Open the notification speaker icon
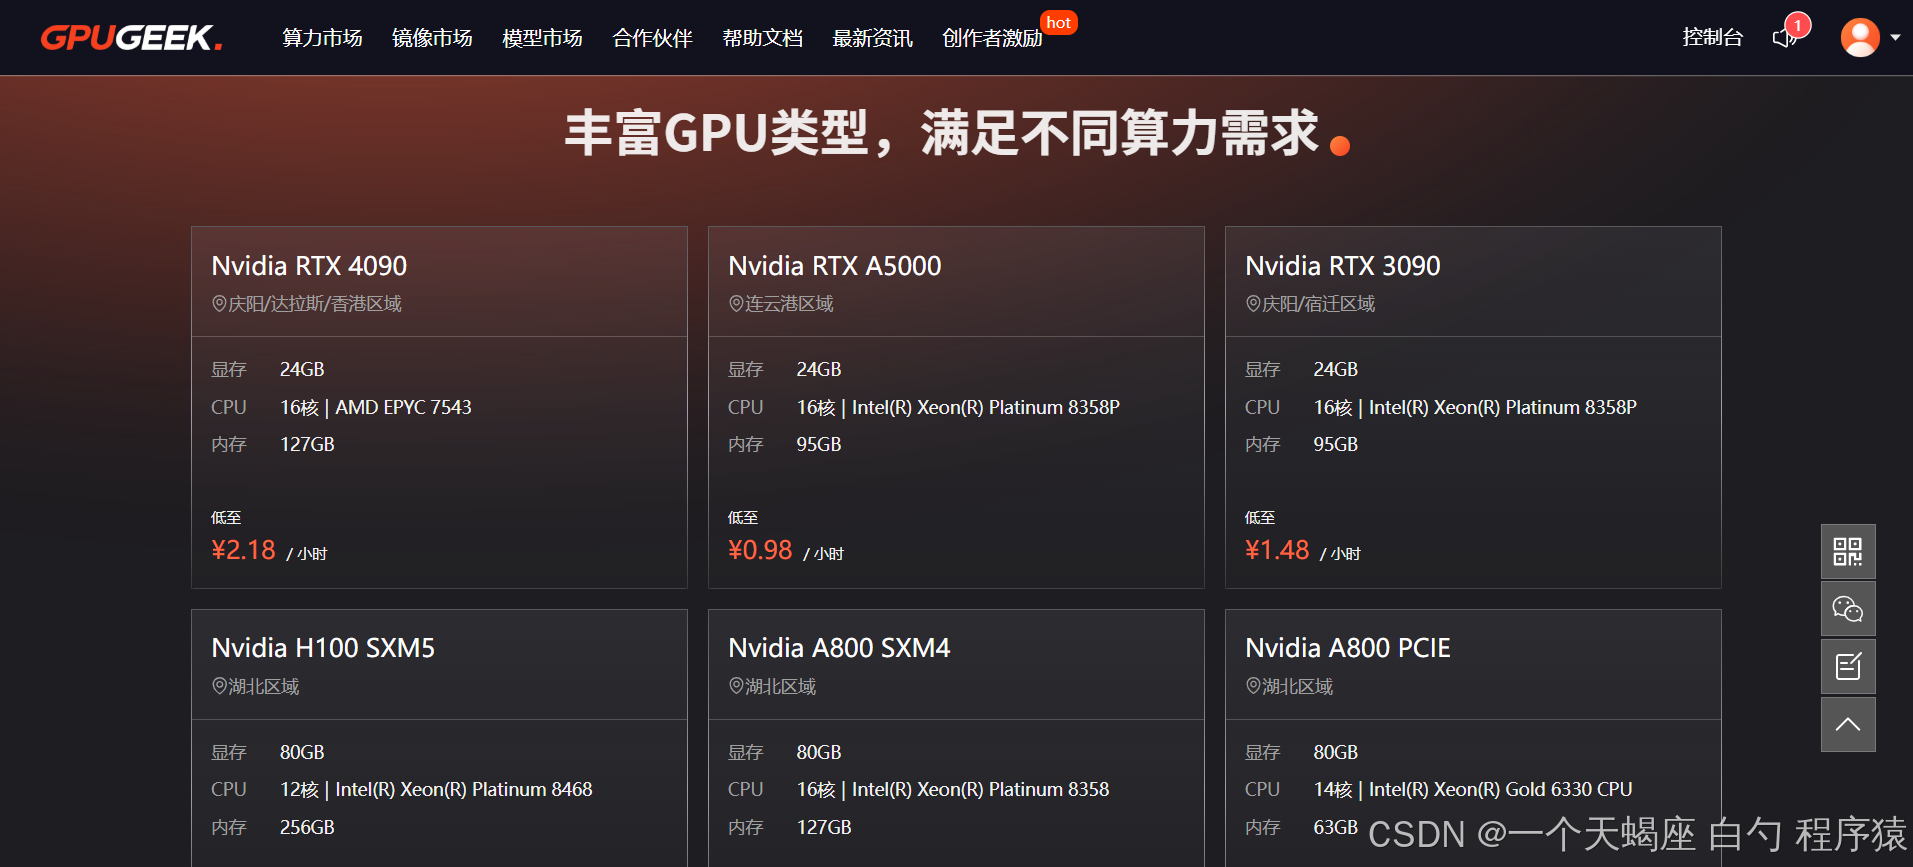The height and width of the screenshot is (867, 1913). [1784, 38]
